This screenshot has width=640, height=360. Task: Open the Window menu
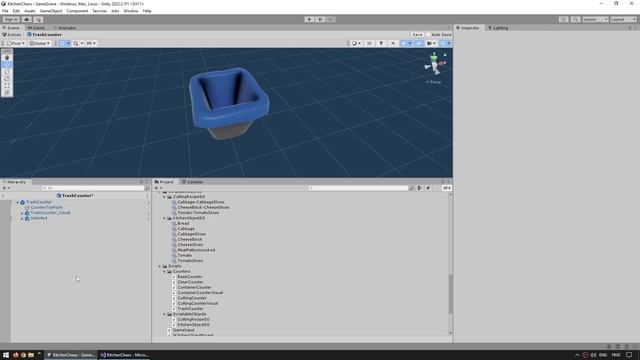click(131, 11)
